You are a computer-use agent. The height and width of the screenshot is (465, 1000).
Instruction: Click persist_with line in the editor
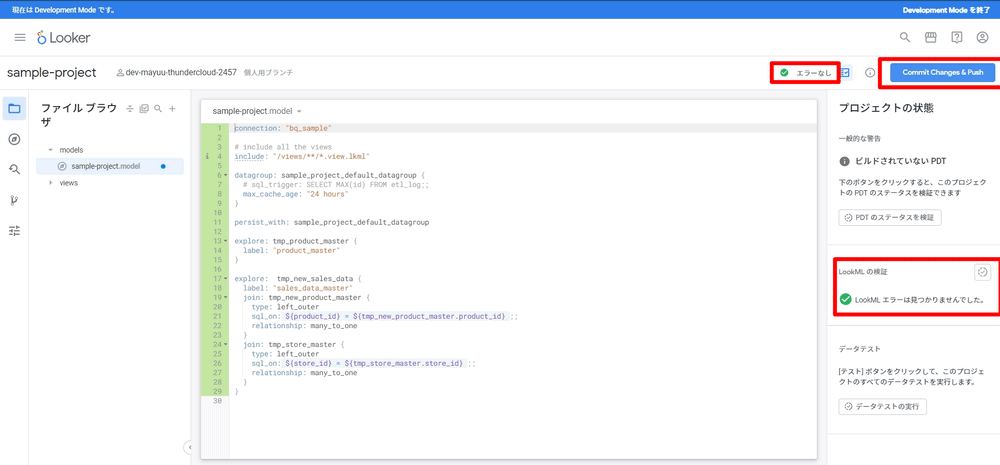(x=332, y=223)
